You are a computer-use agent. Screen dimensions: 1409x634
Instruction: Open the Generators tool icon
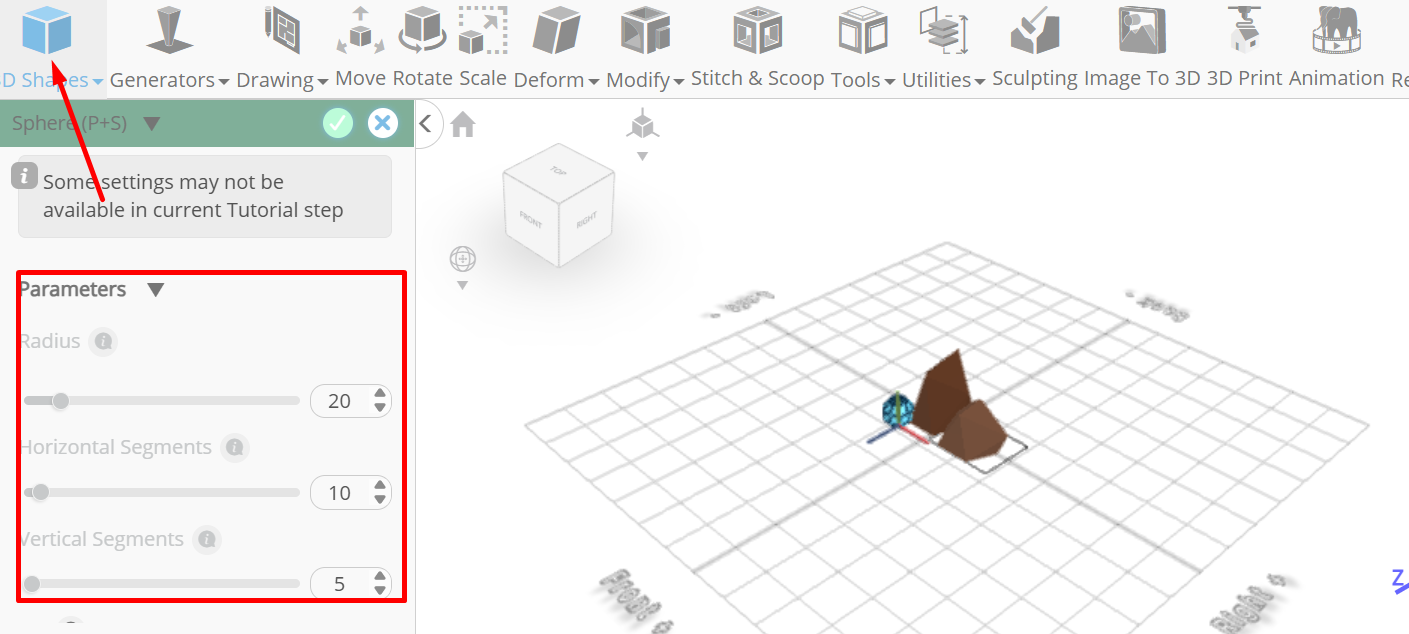(x=169, y=30)
